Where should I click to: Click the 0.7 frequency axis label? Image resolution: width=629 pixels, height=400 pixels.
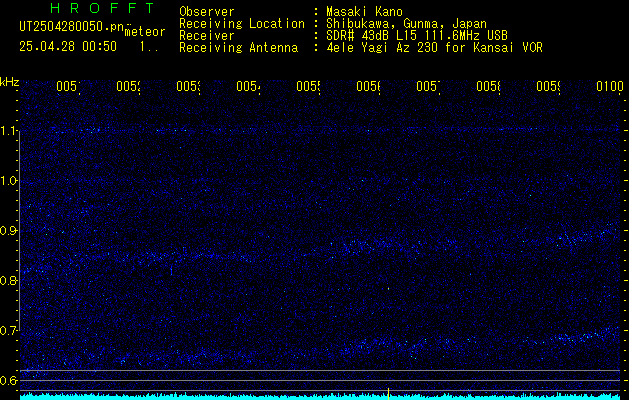[x=9, y=331]
